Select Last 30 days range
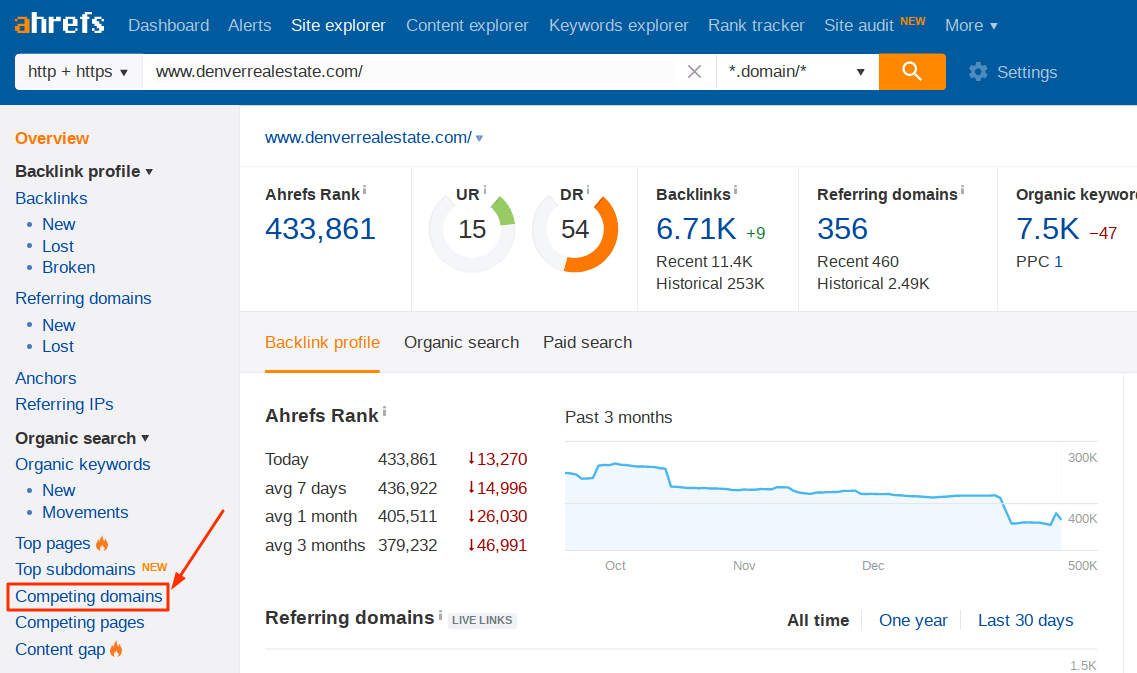Viewport: 1137px width, 673px height. pyautogui.click(x=1025, y=621)
